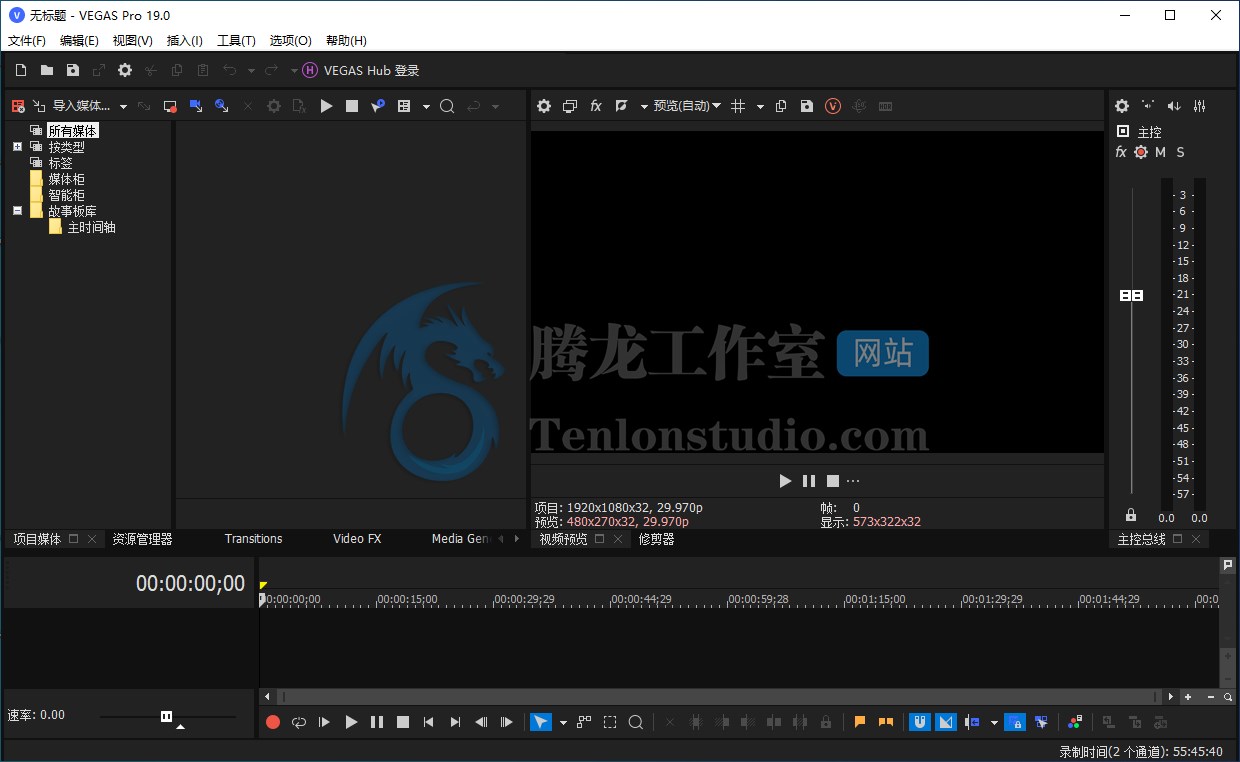Open project properties gear in main toolbar

click(125, 70)
